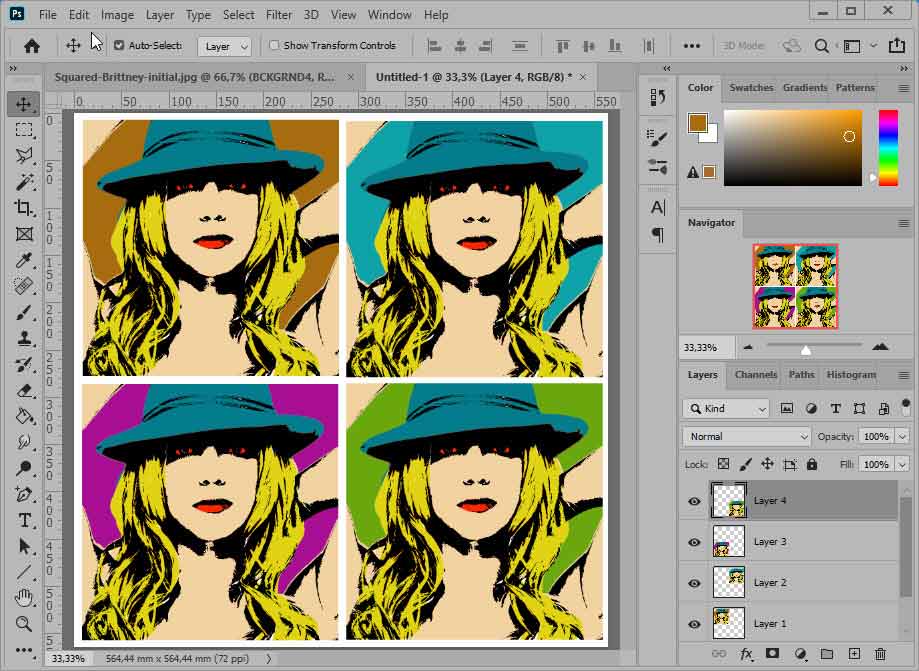Switch to Squared-Brittney-initial.jpg document tab
This screenshot has height=671, width=919.
tap(195, 77)
